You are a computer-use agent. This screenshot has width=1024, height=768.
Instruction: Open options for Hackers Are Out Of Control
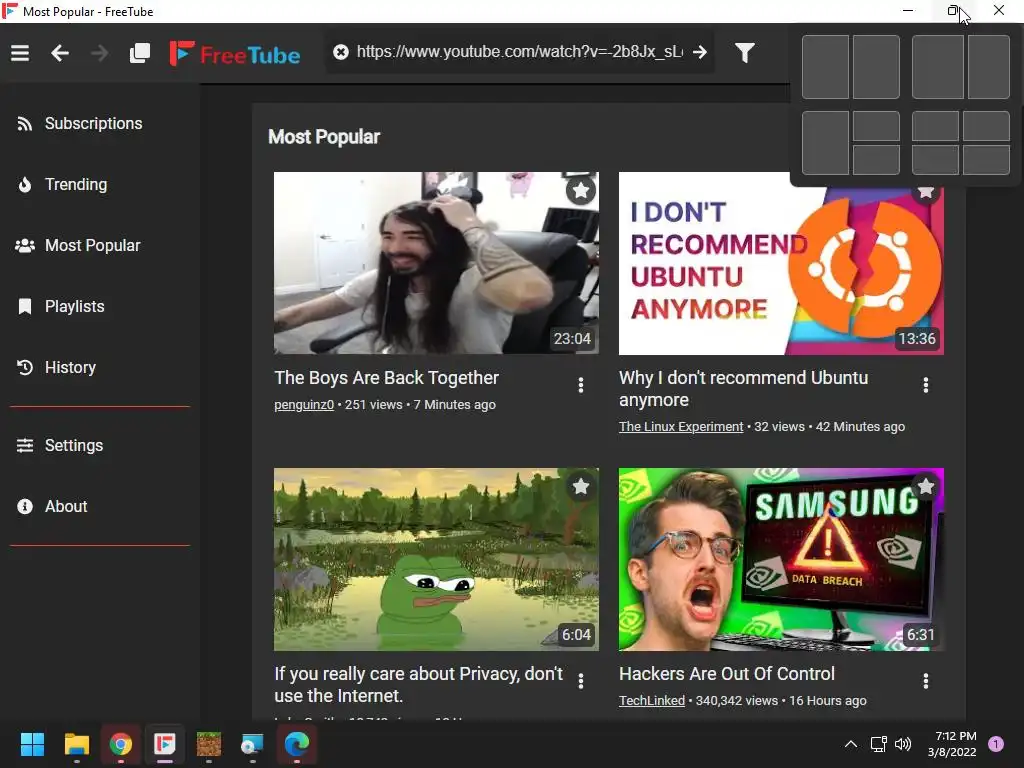pos(925,681)
